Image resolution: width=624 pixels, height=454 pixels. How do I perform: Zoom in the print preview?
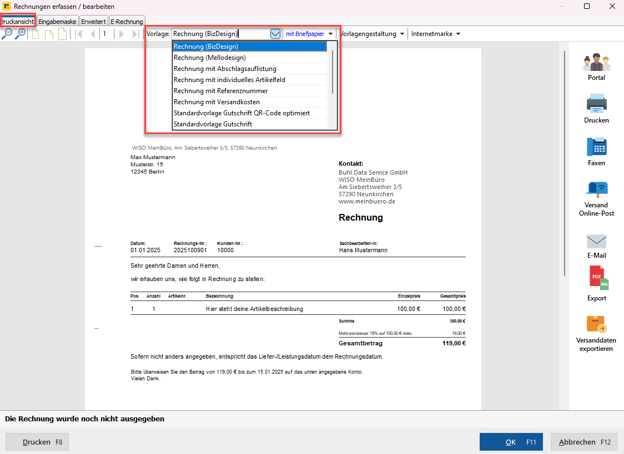[20, 34]
